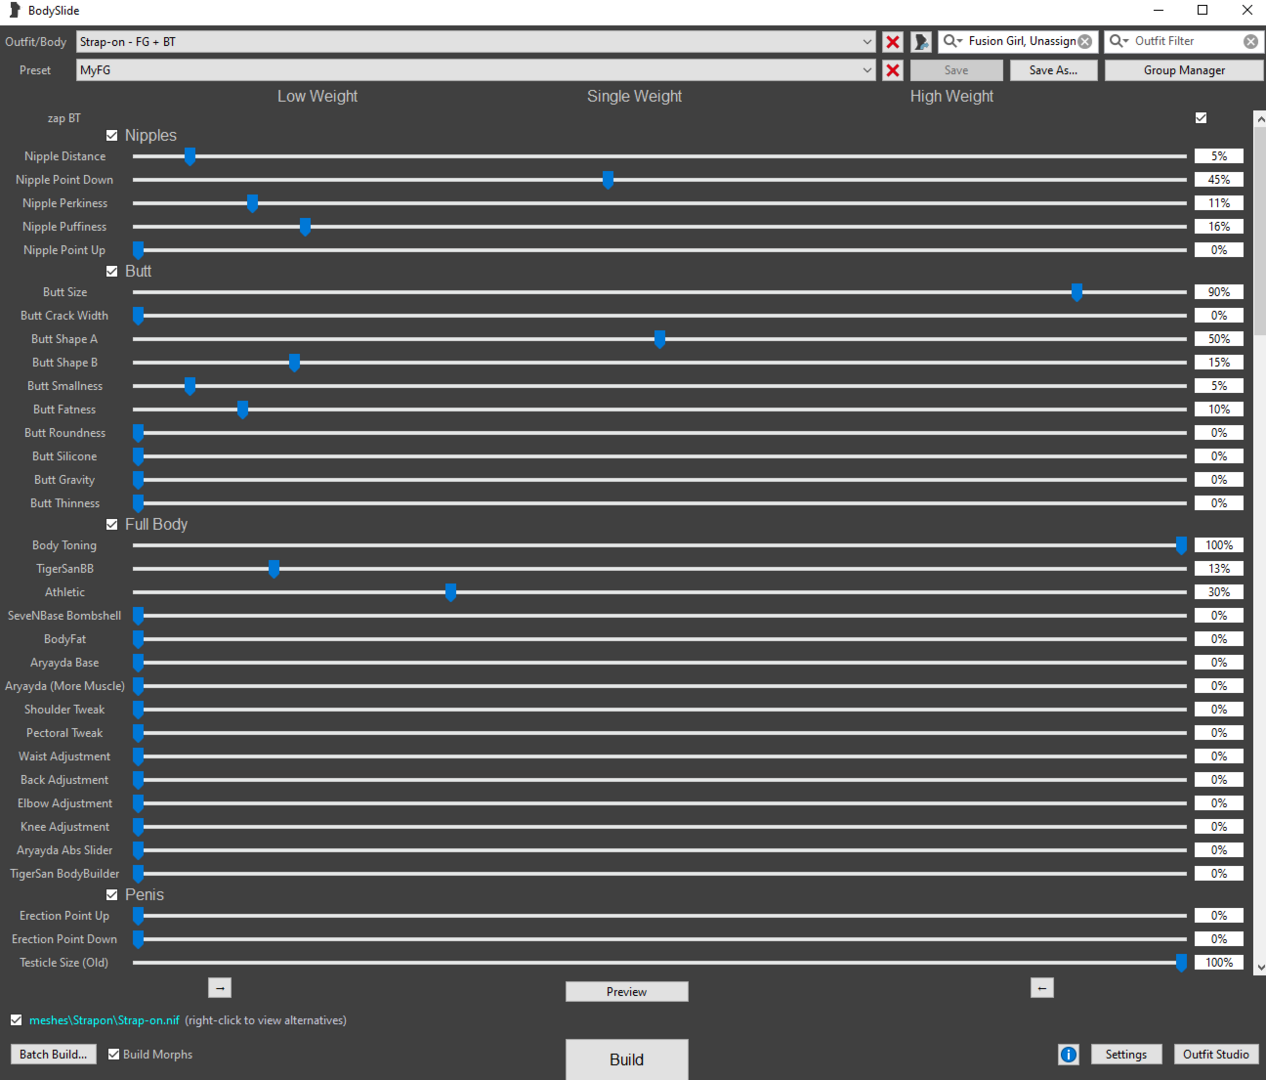Click the Nipple Puffiness 16% value field
This screenshot has height=1080, width=1266.
(x=1219, y=227)
